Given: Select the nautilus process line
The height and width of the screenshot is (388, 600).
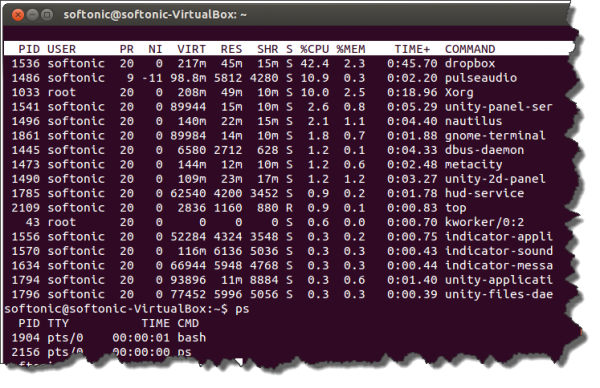Looking at the screenshot, I should click(x=283, y=121).
